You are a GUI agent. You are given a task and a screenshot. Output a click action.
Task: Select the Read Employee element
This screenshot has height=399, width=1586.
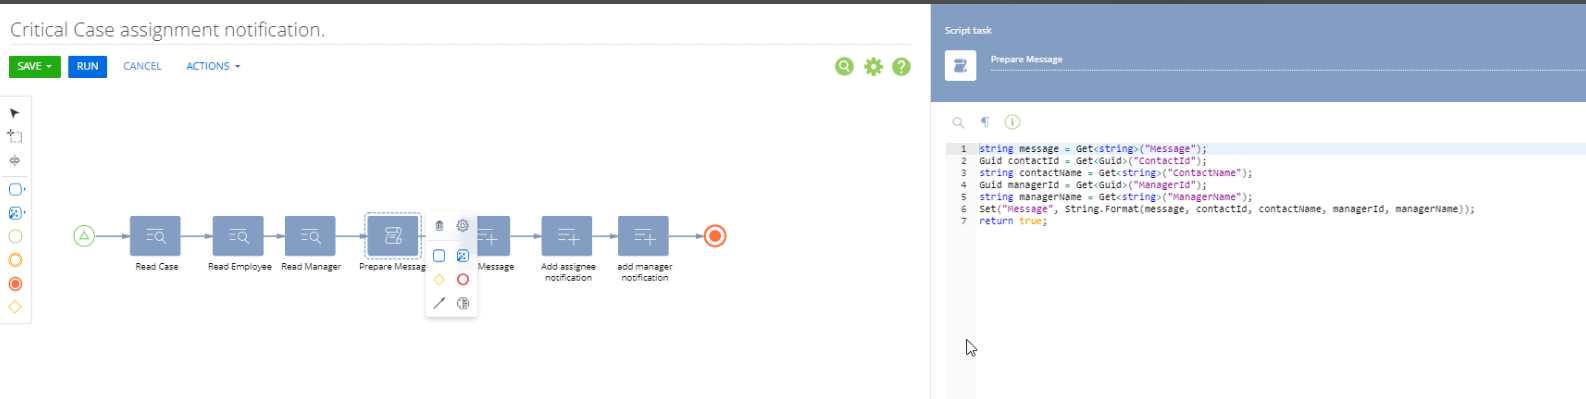[238, 236]
